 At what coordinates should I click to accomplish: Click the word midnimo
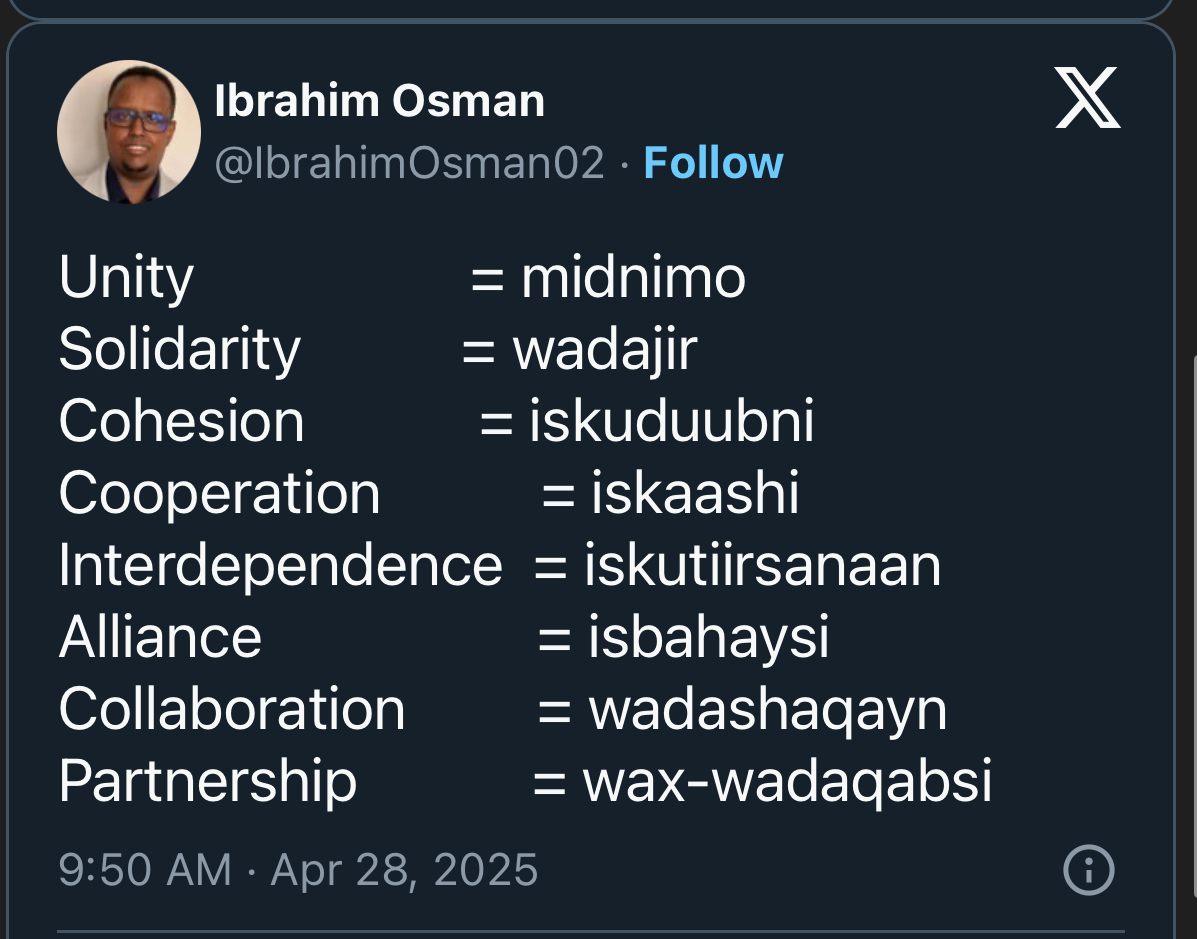point(633,278)
